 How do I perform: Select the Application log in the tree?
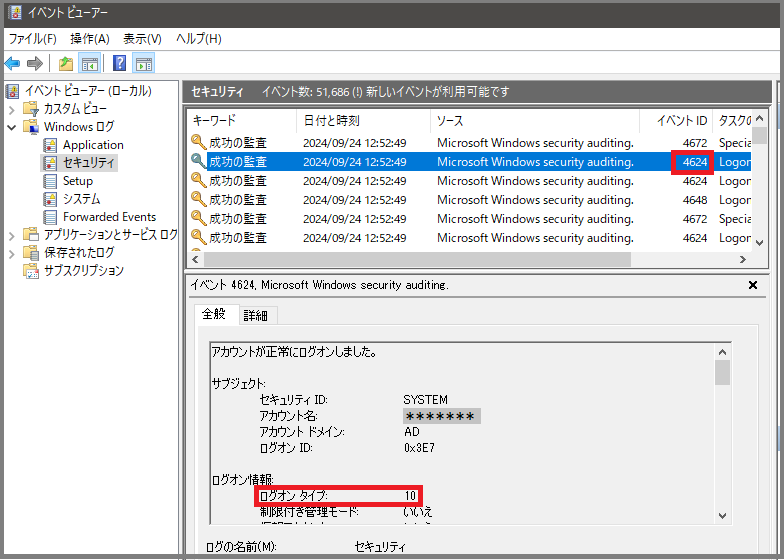click(x=93, y=145)
